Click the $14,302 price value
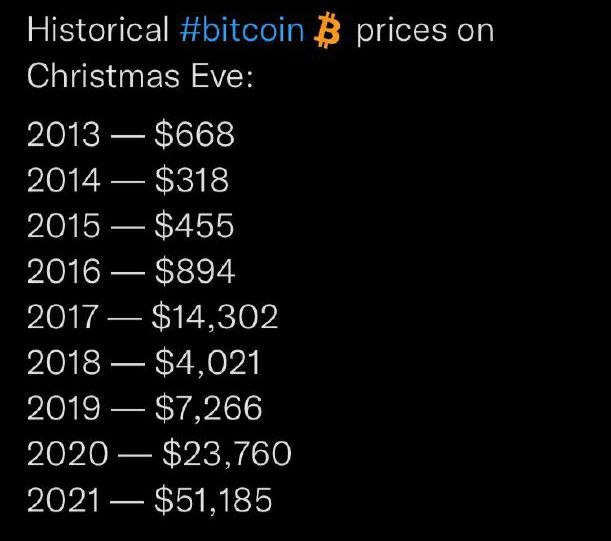Image resolution: width=611 pixels, height=541 pixels. (215, 317)
